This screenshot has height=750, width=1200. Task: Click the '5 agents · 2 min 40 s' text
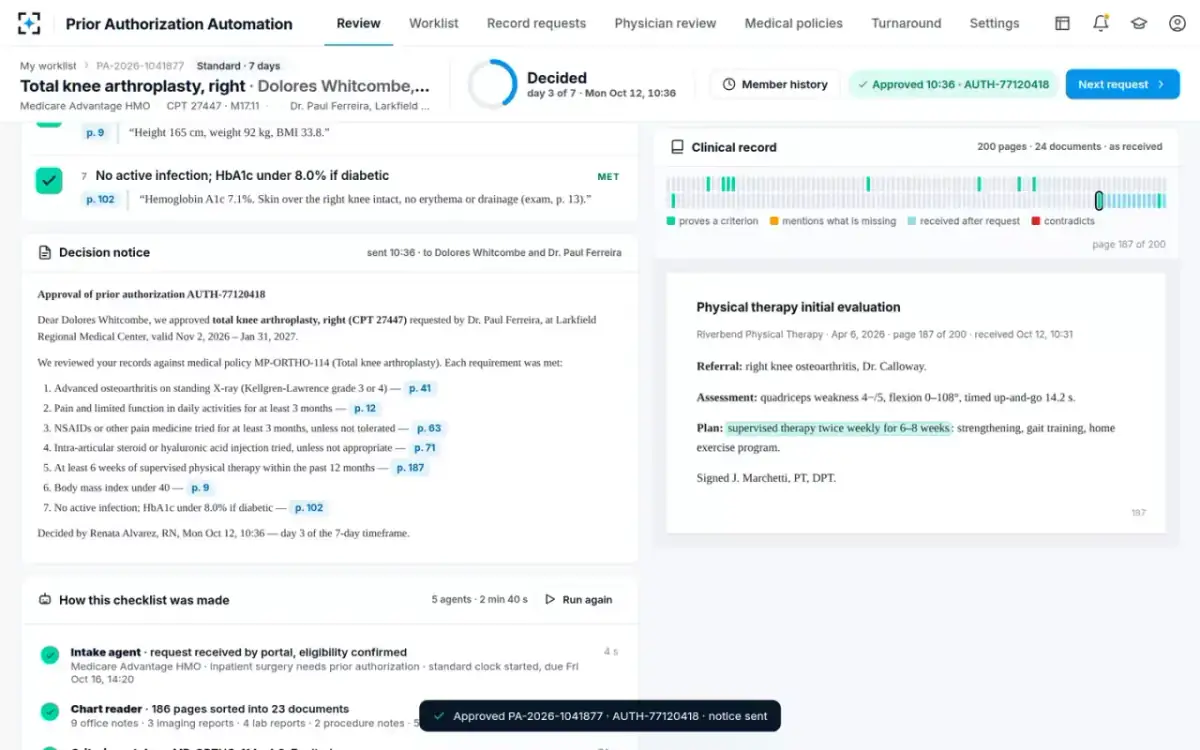[x=480, y=600]
